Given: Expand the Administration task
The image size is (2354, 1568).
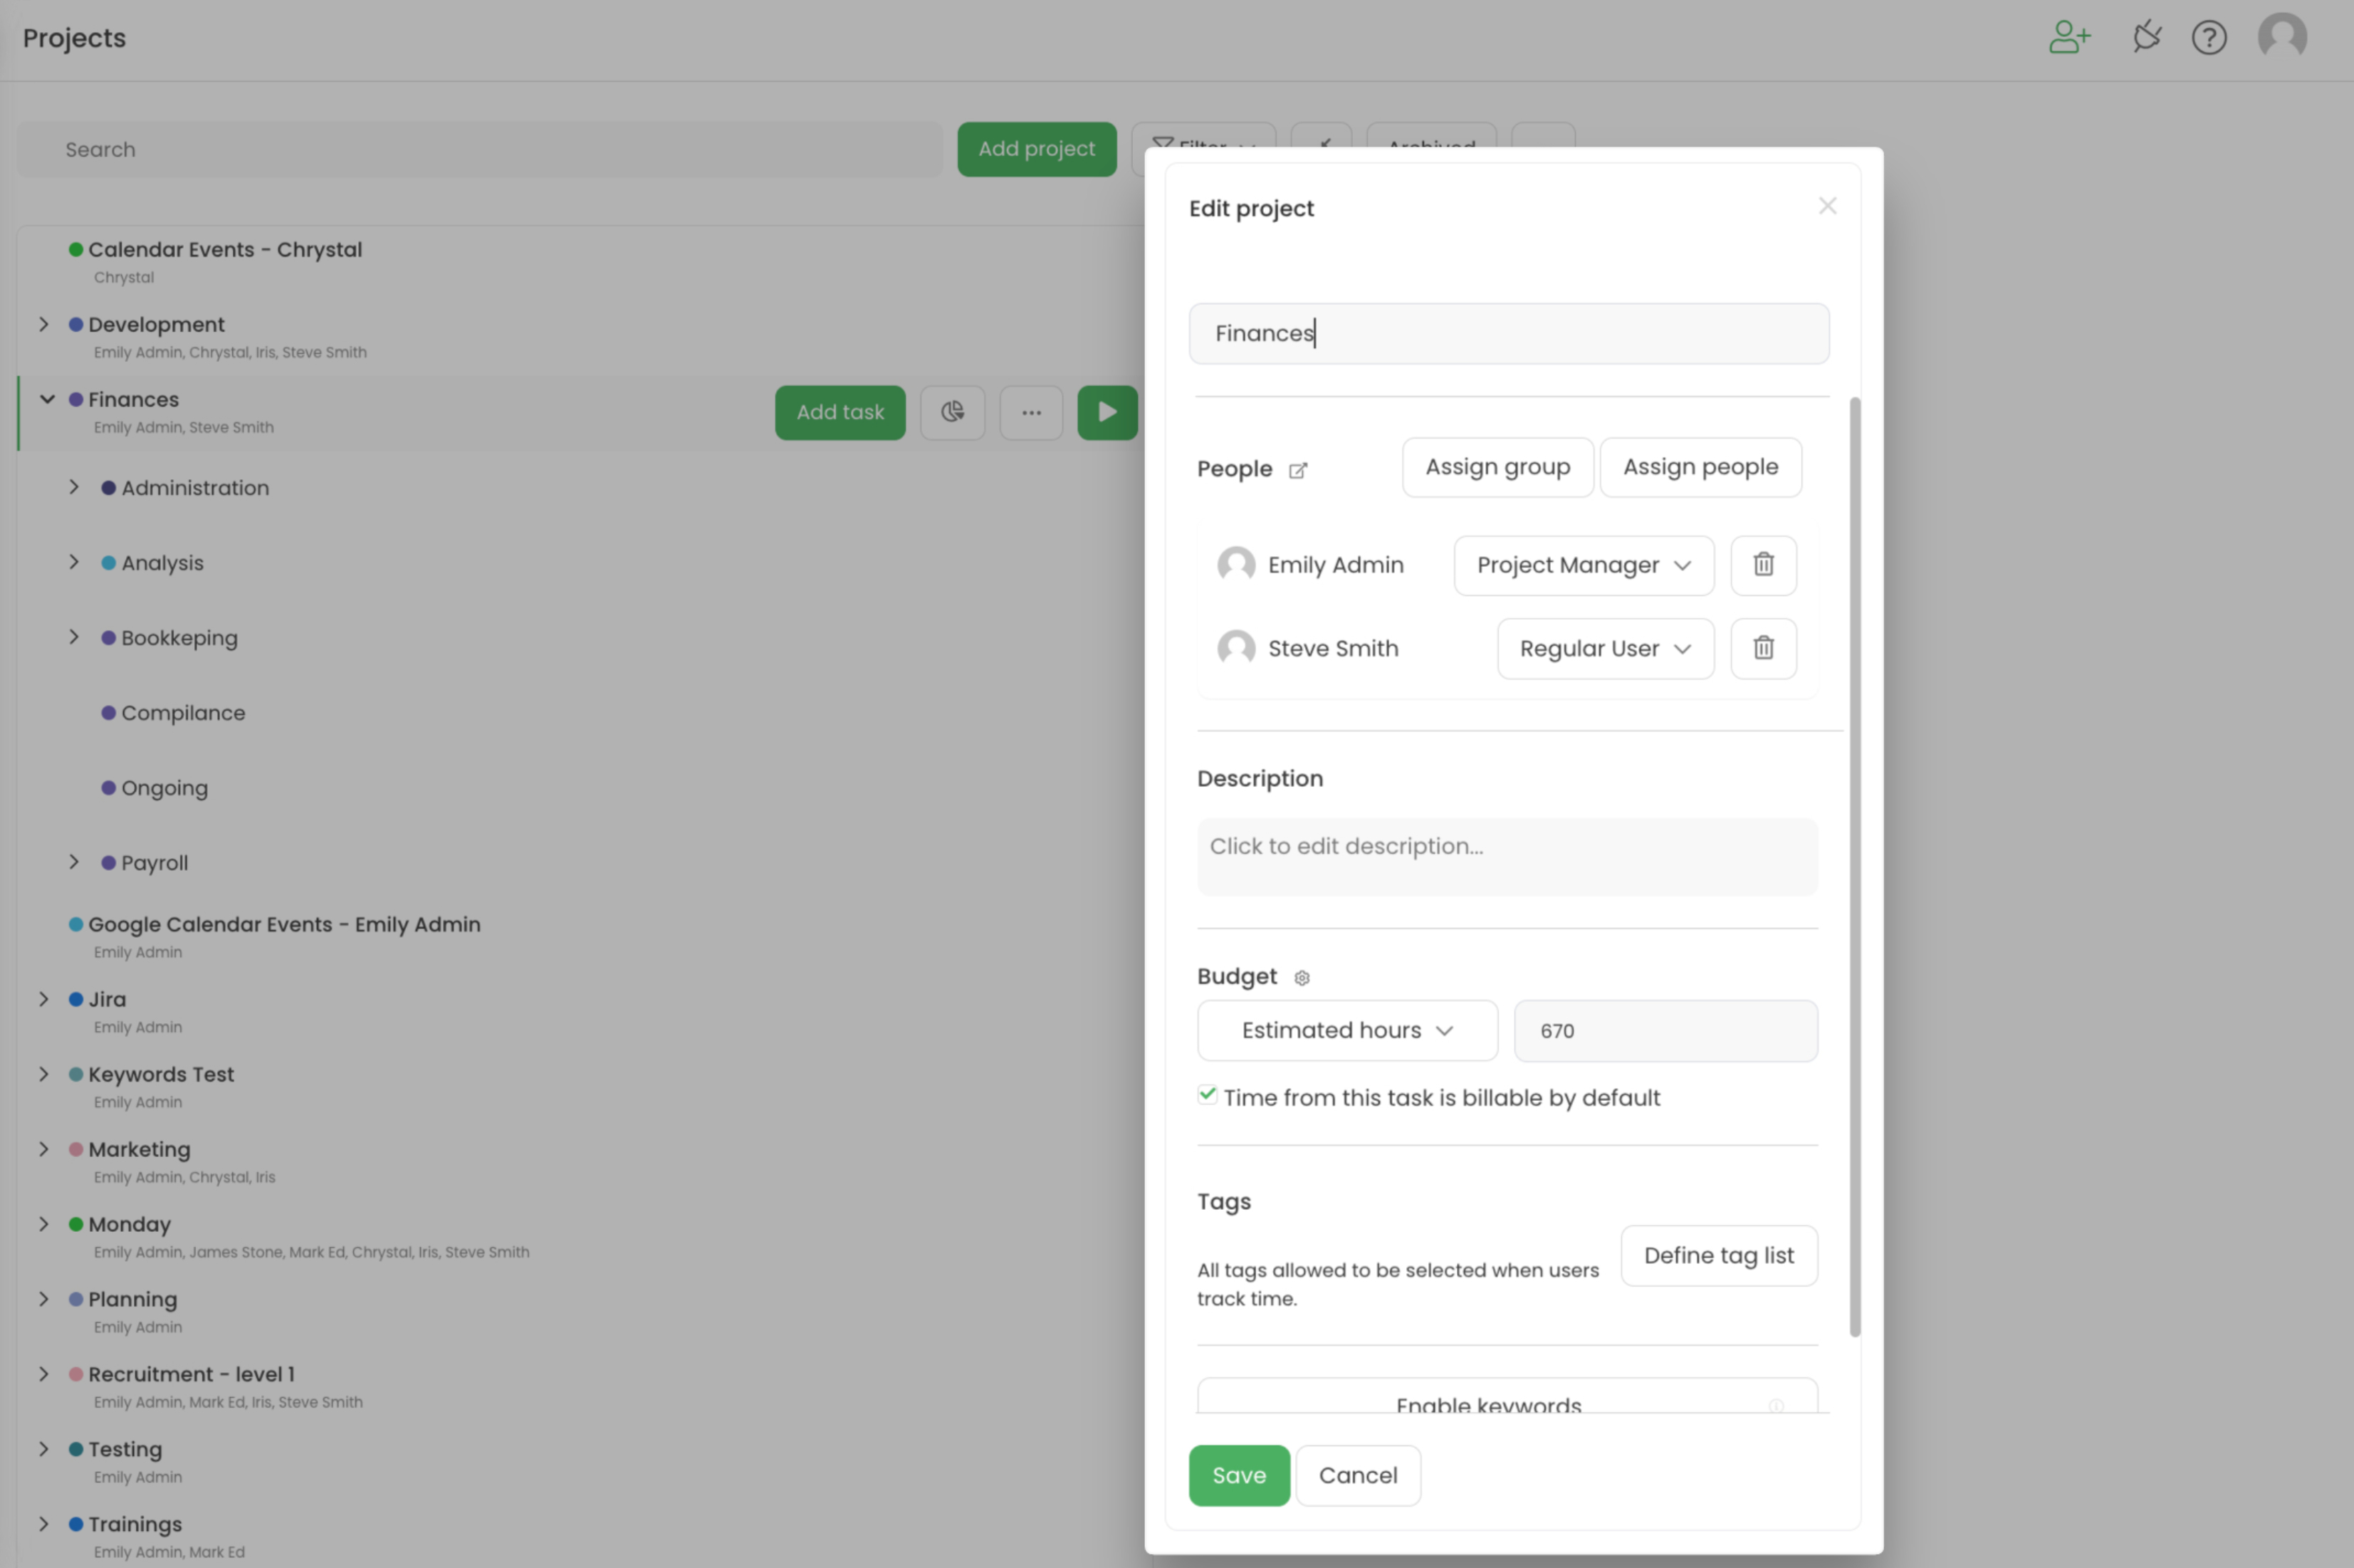Looking at the screenshot, I should (74, 487).
